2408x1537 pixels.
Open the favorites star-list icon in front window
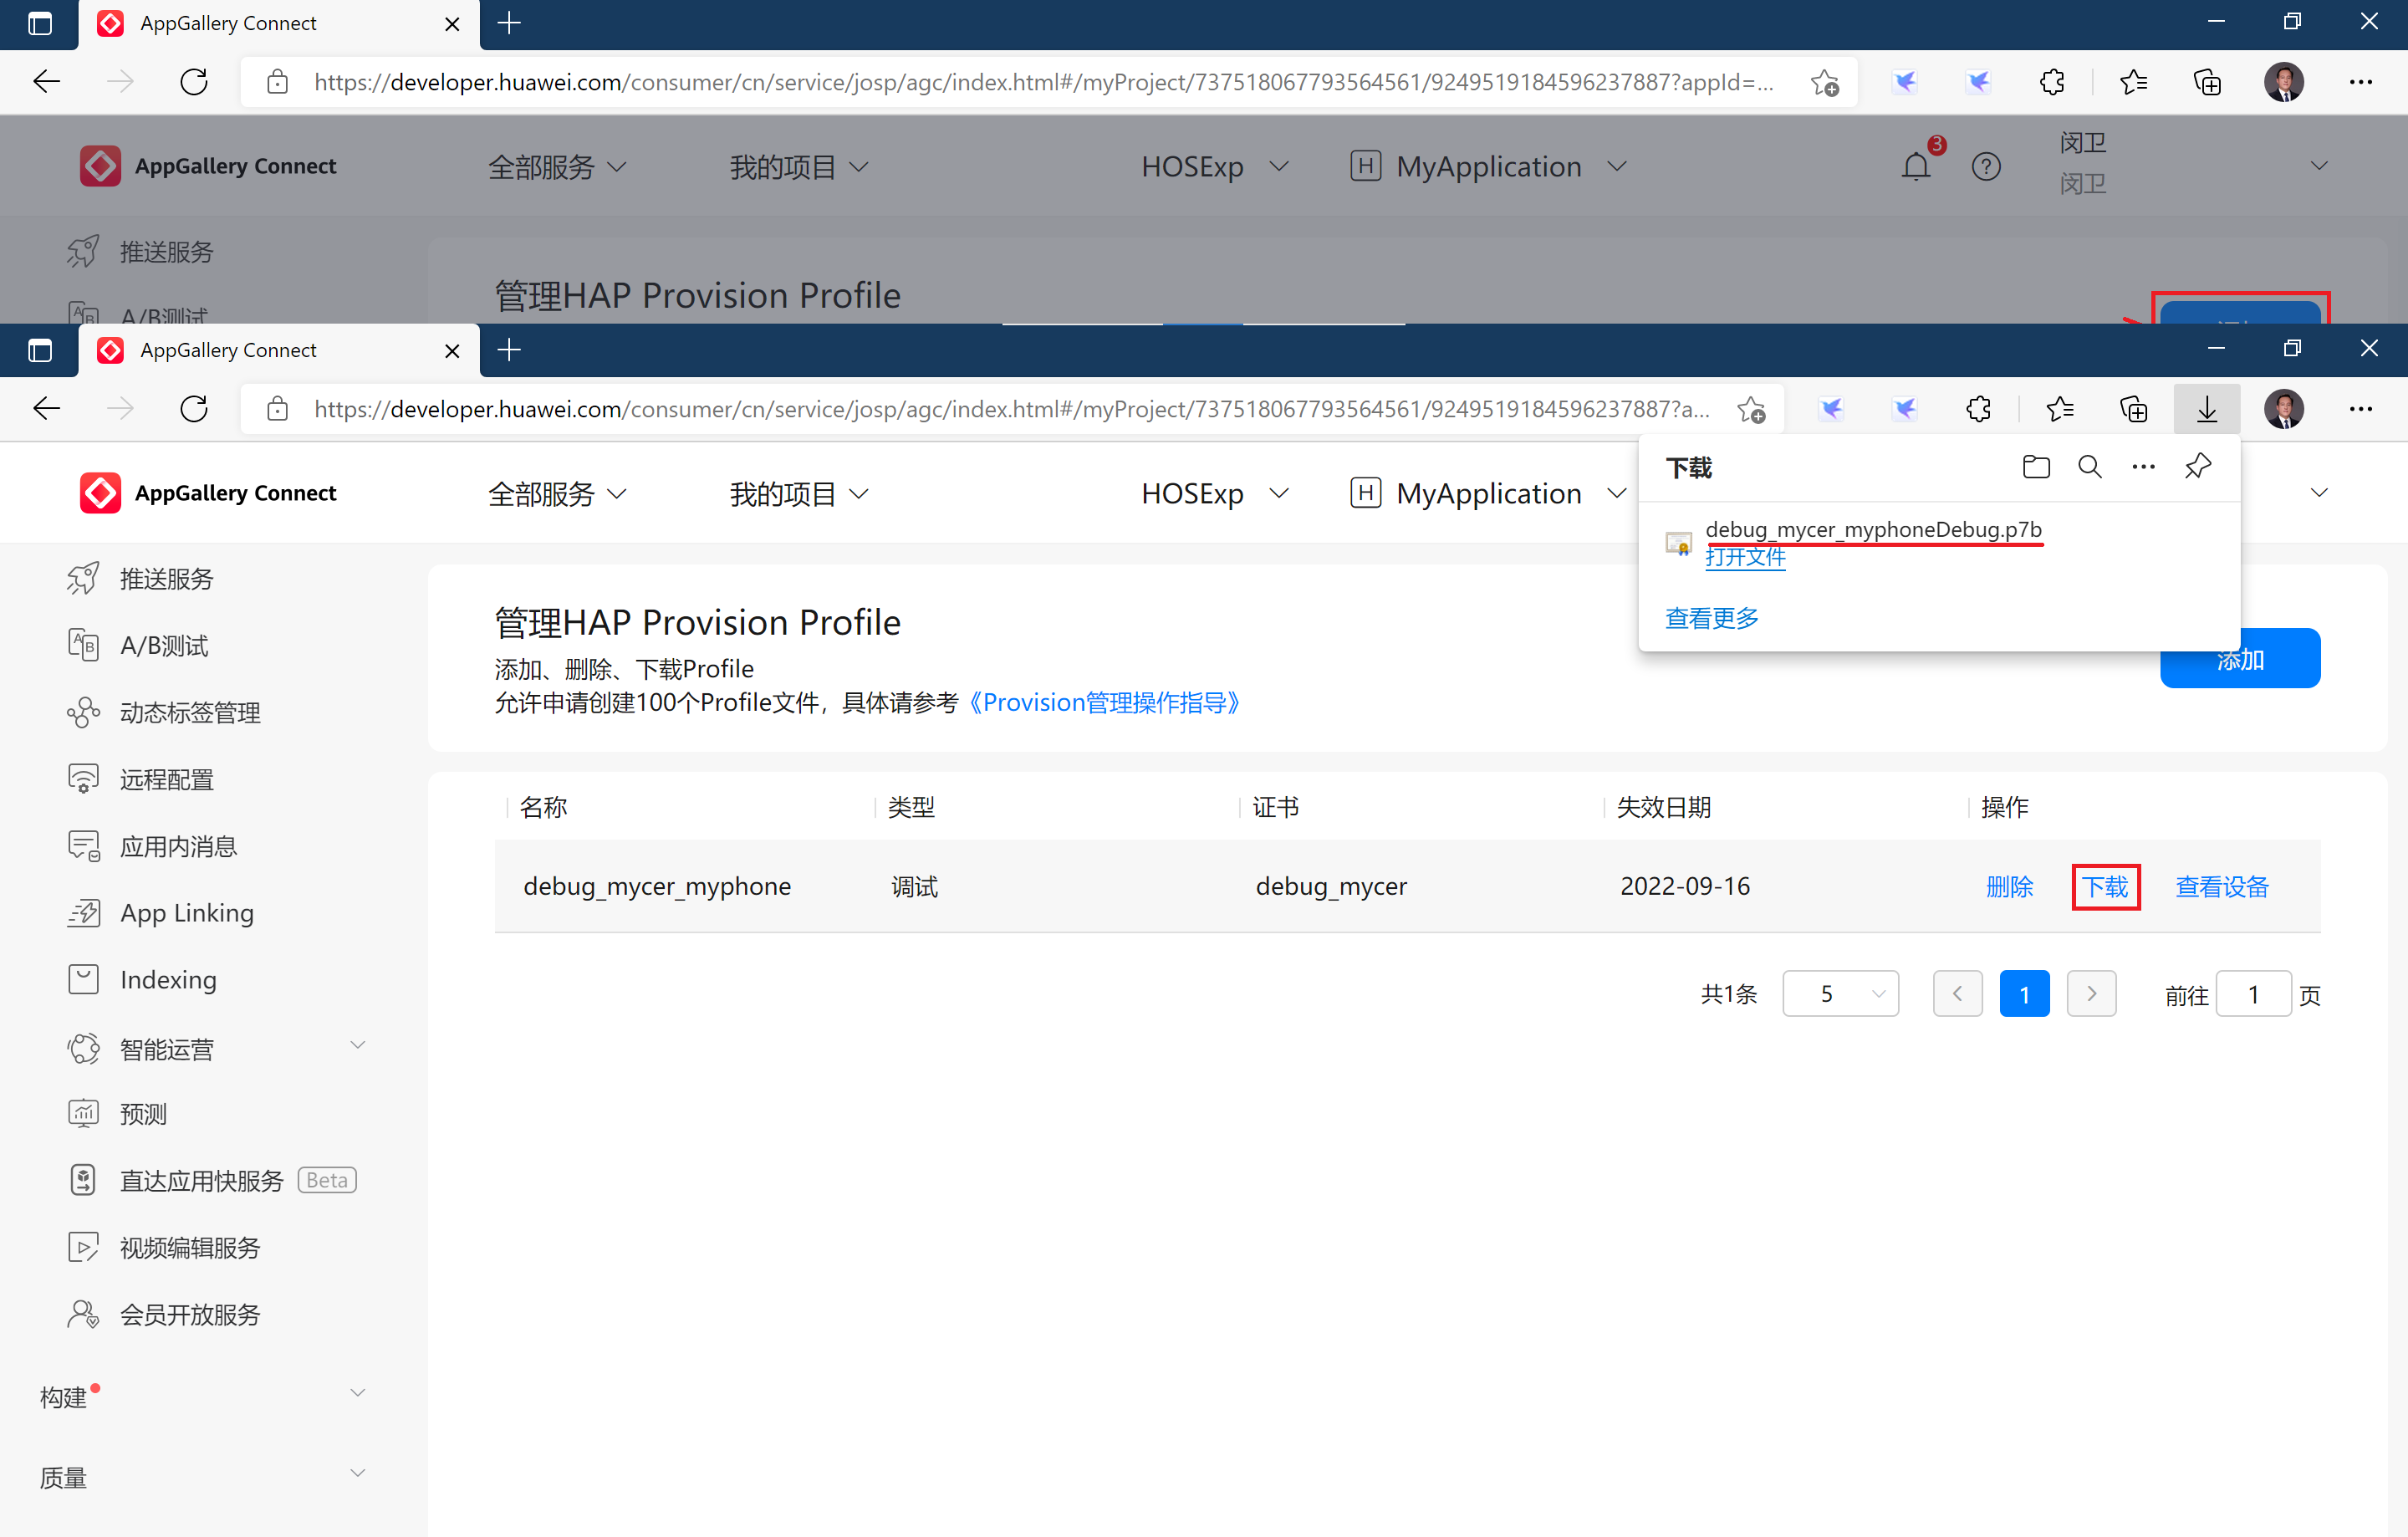pos(2060,408)
